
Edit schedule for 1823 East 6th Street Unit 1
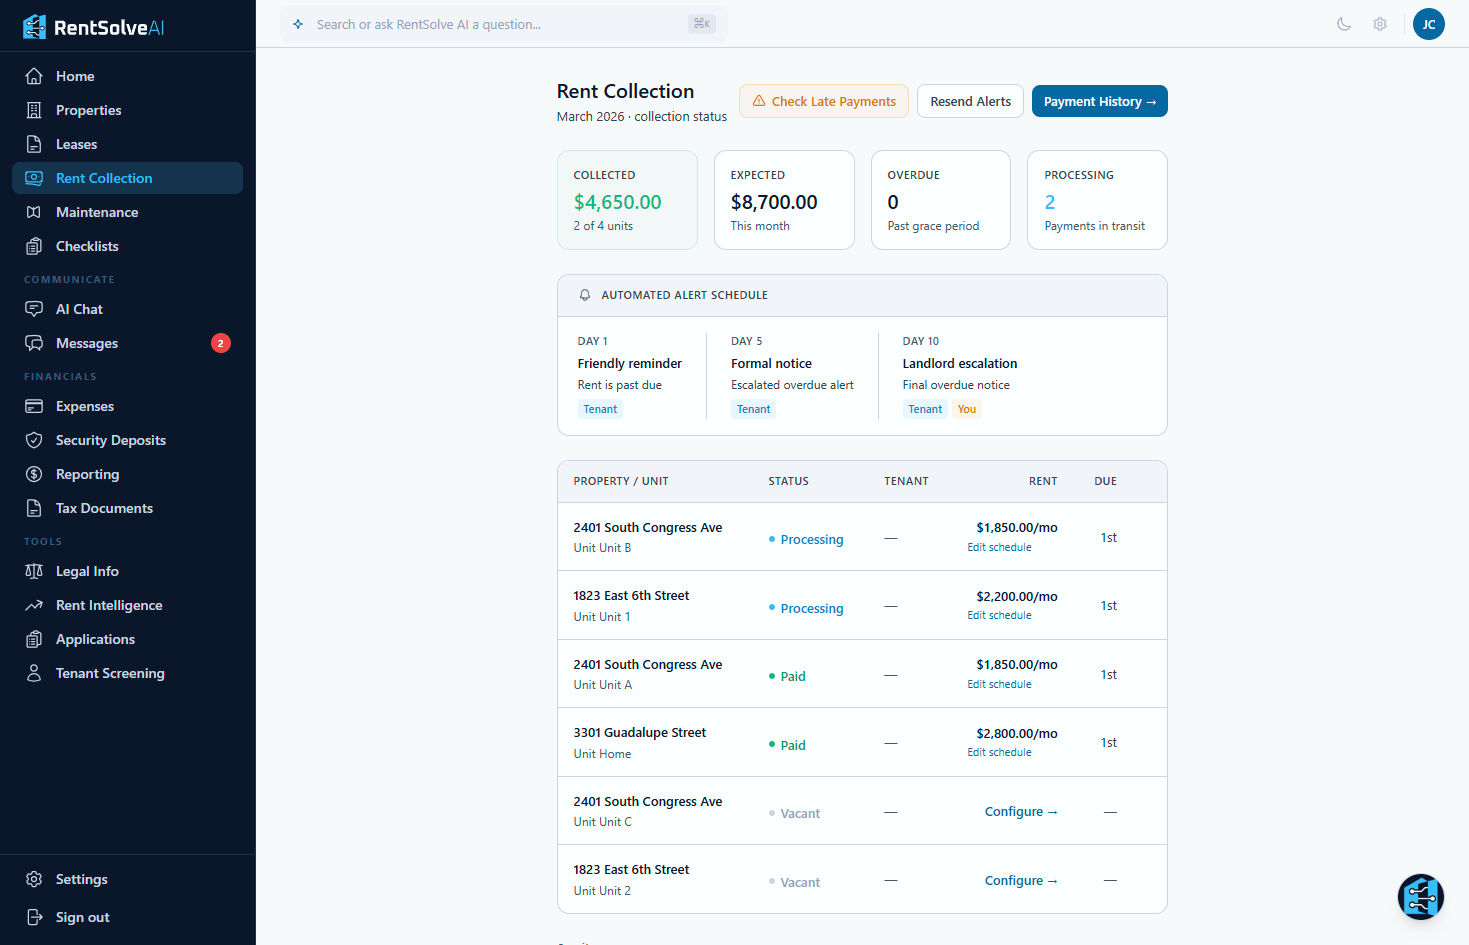(x=999, y=615)
